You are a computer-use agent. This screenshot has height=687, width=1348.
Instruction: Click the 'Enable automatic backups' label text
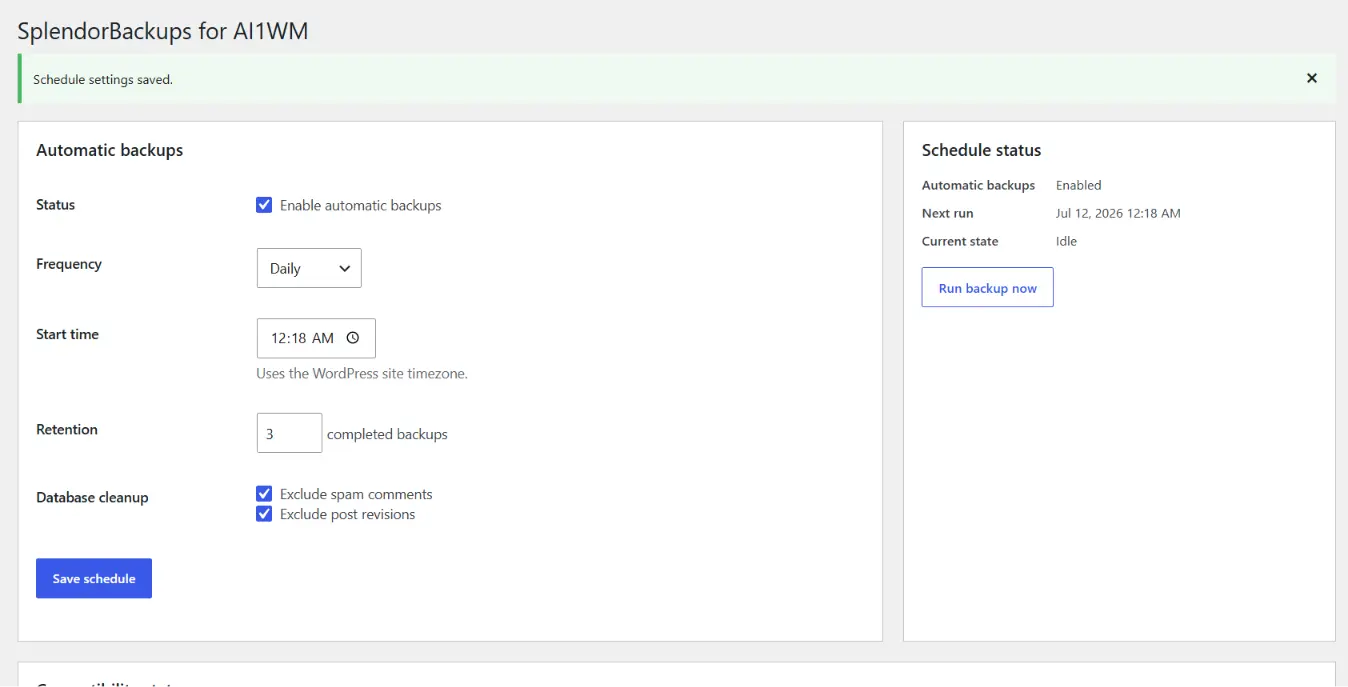click(x=360, y=205)
